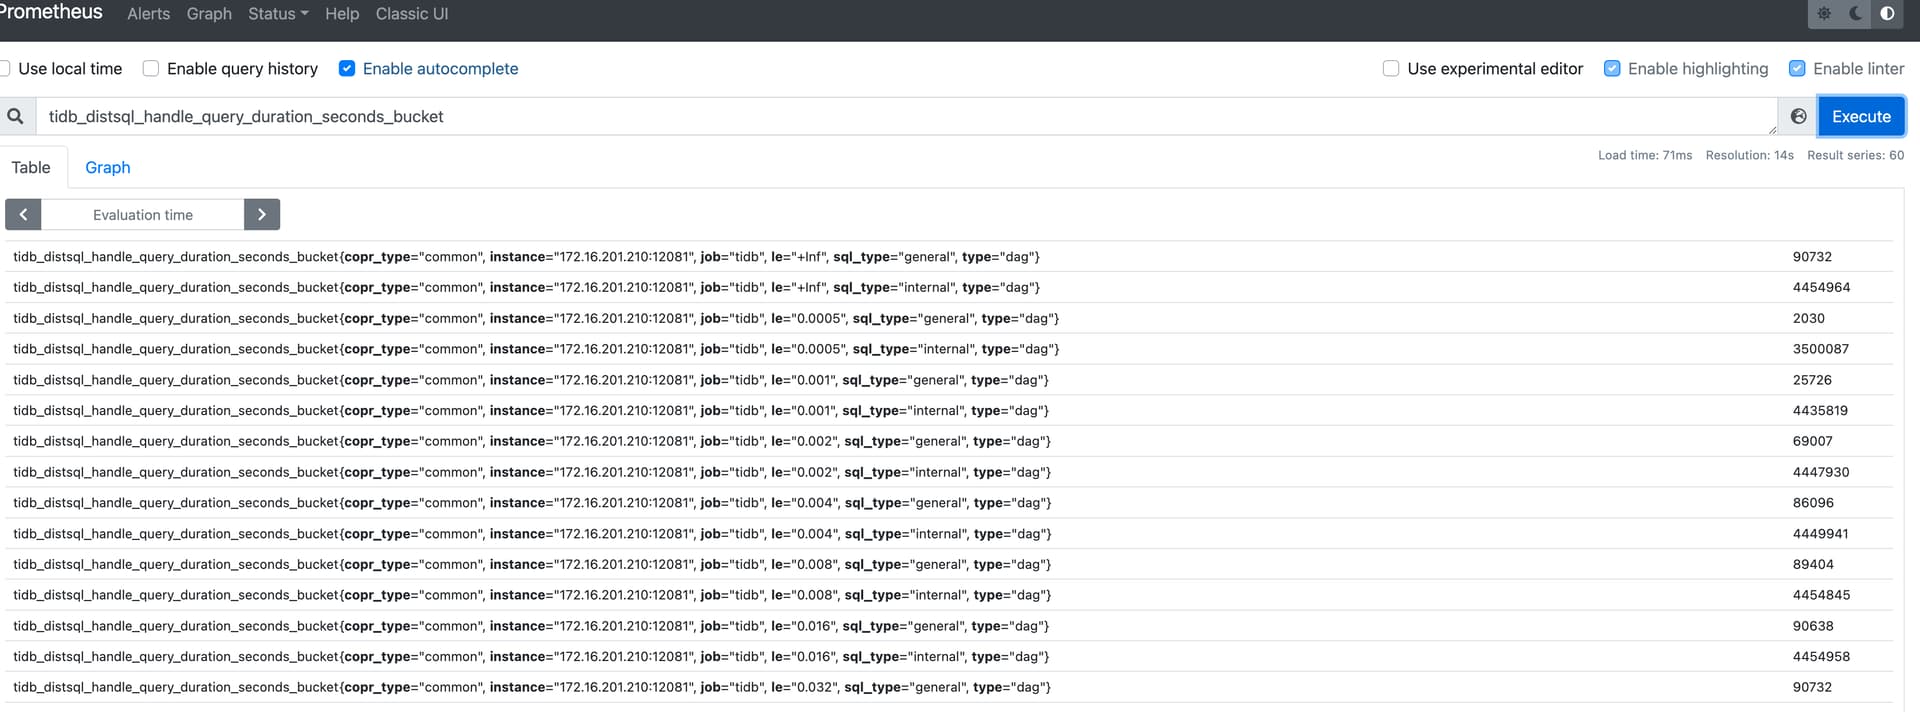
Task: Go to previous evaluation time
Action: click(x=23, y=215)
